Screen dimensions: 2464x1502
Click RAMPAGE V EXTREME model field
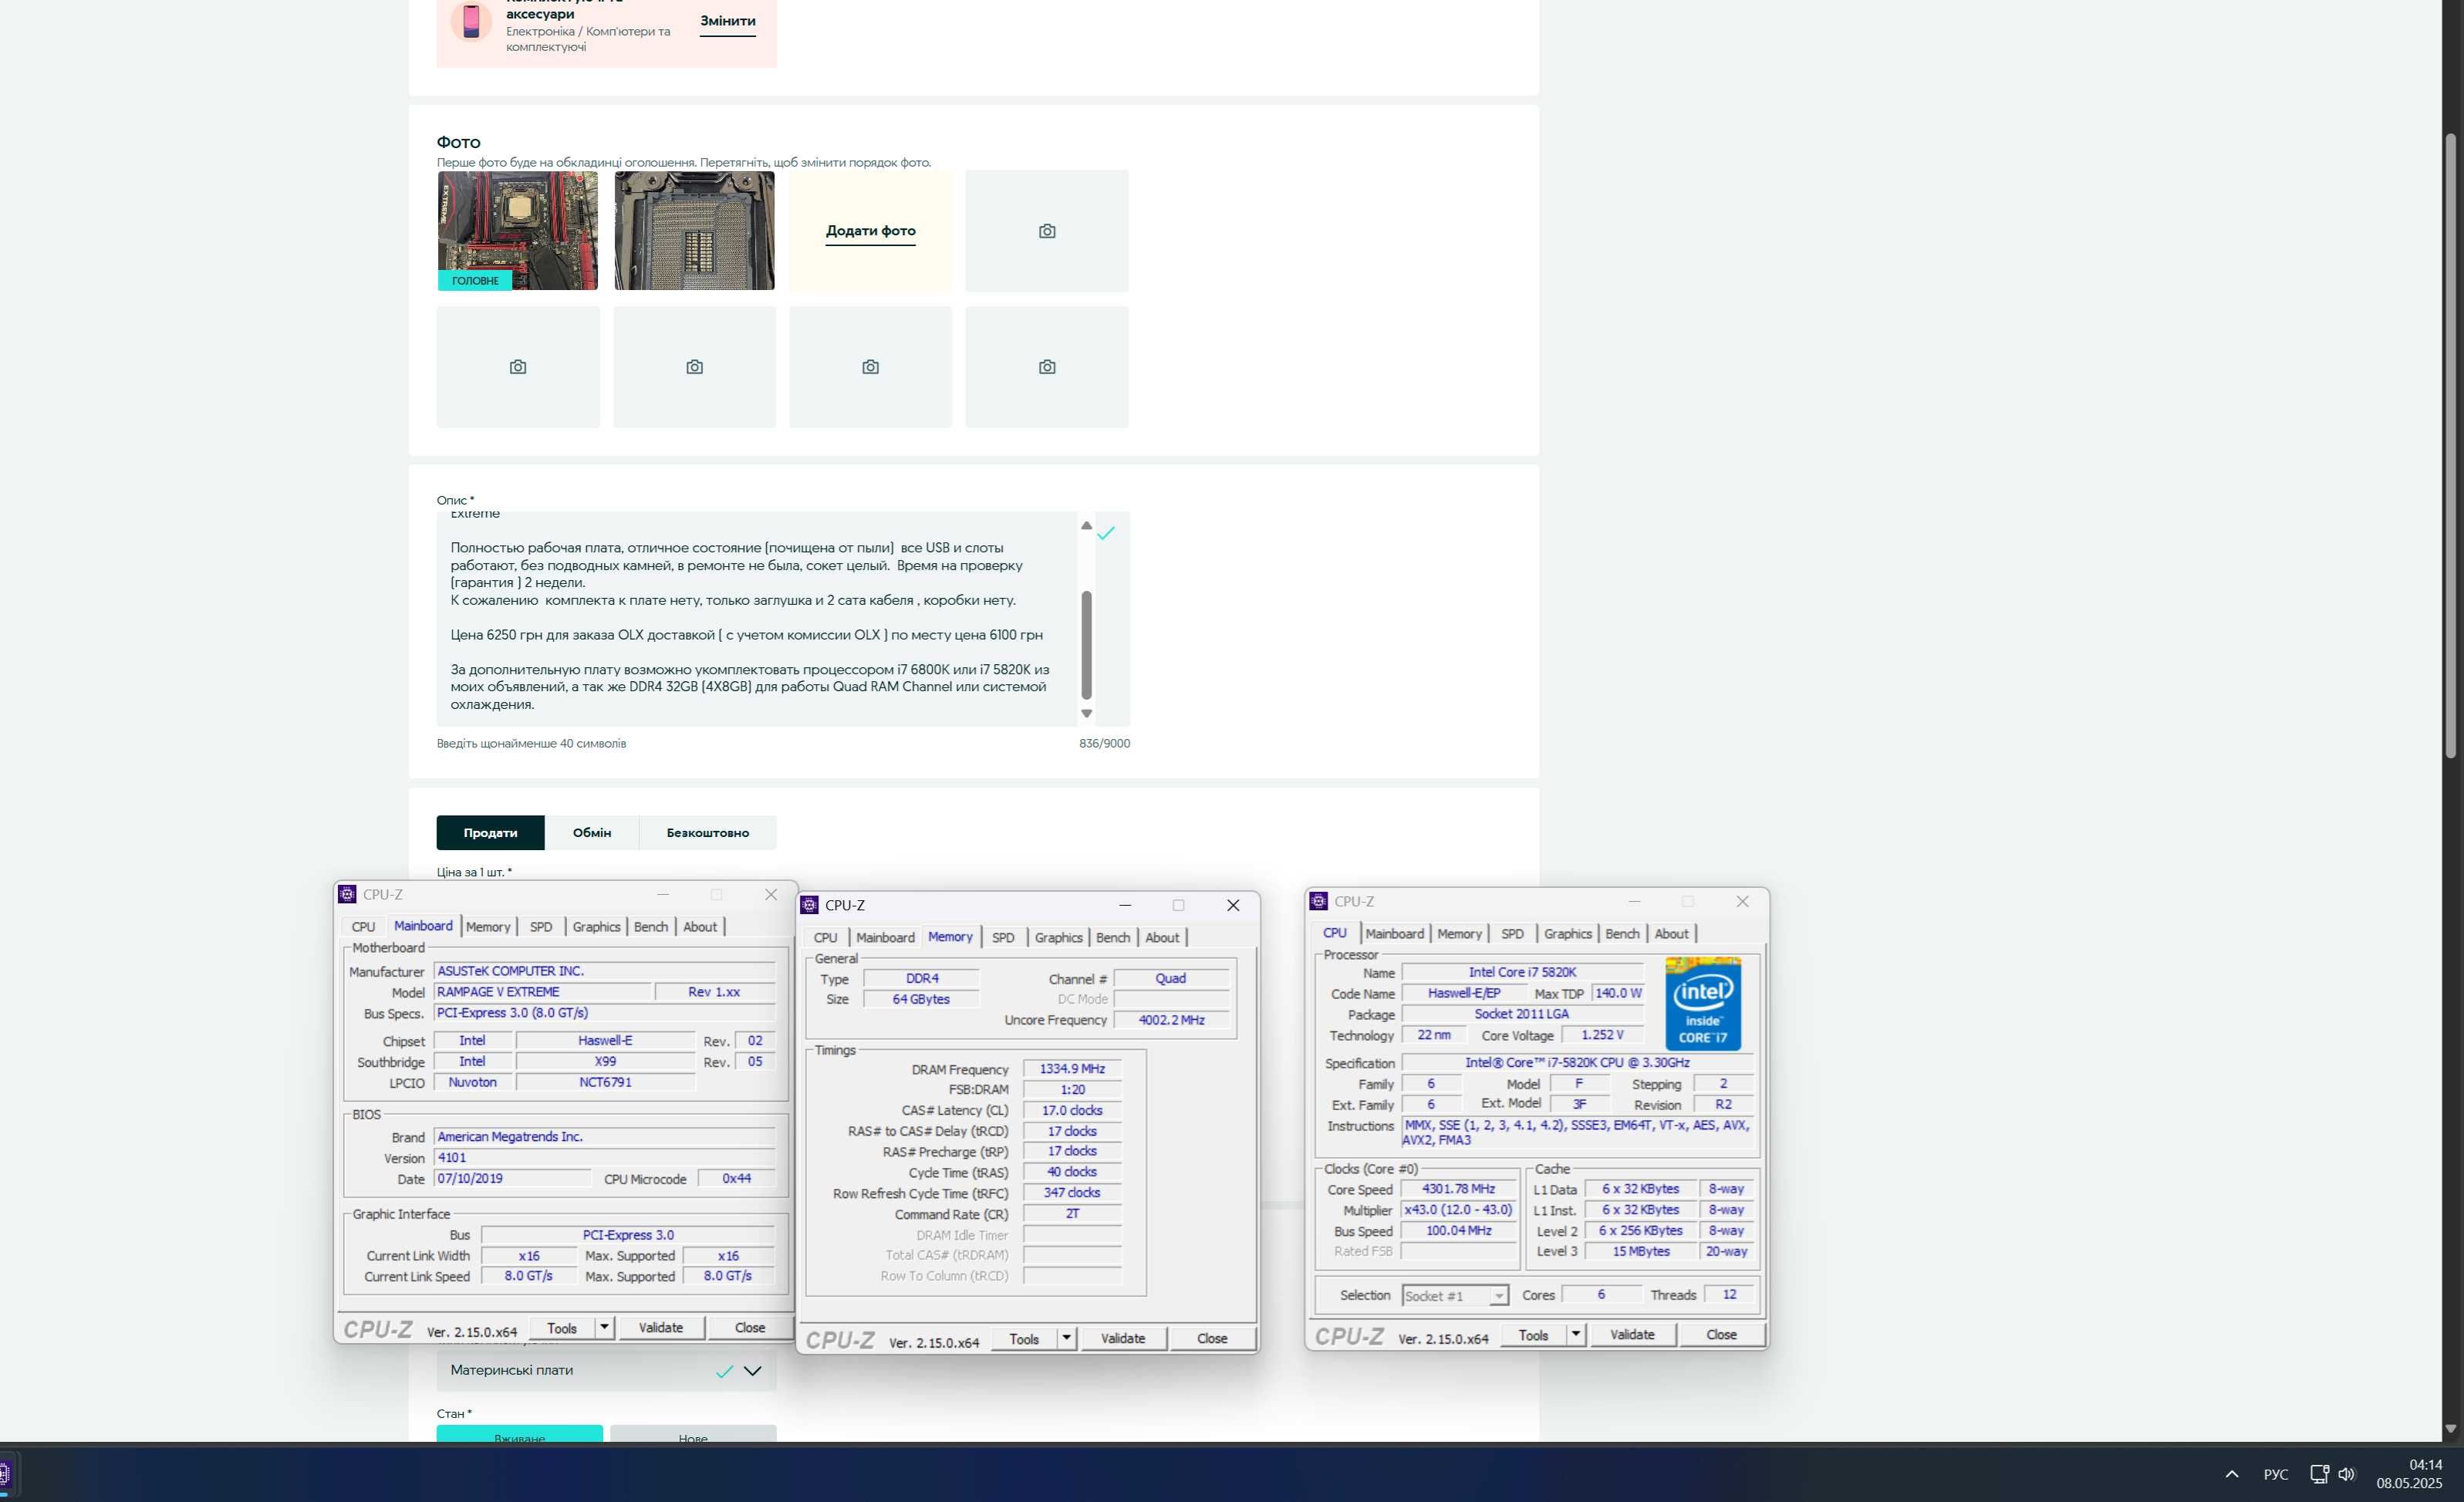point(541,992)
